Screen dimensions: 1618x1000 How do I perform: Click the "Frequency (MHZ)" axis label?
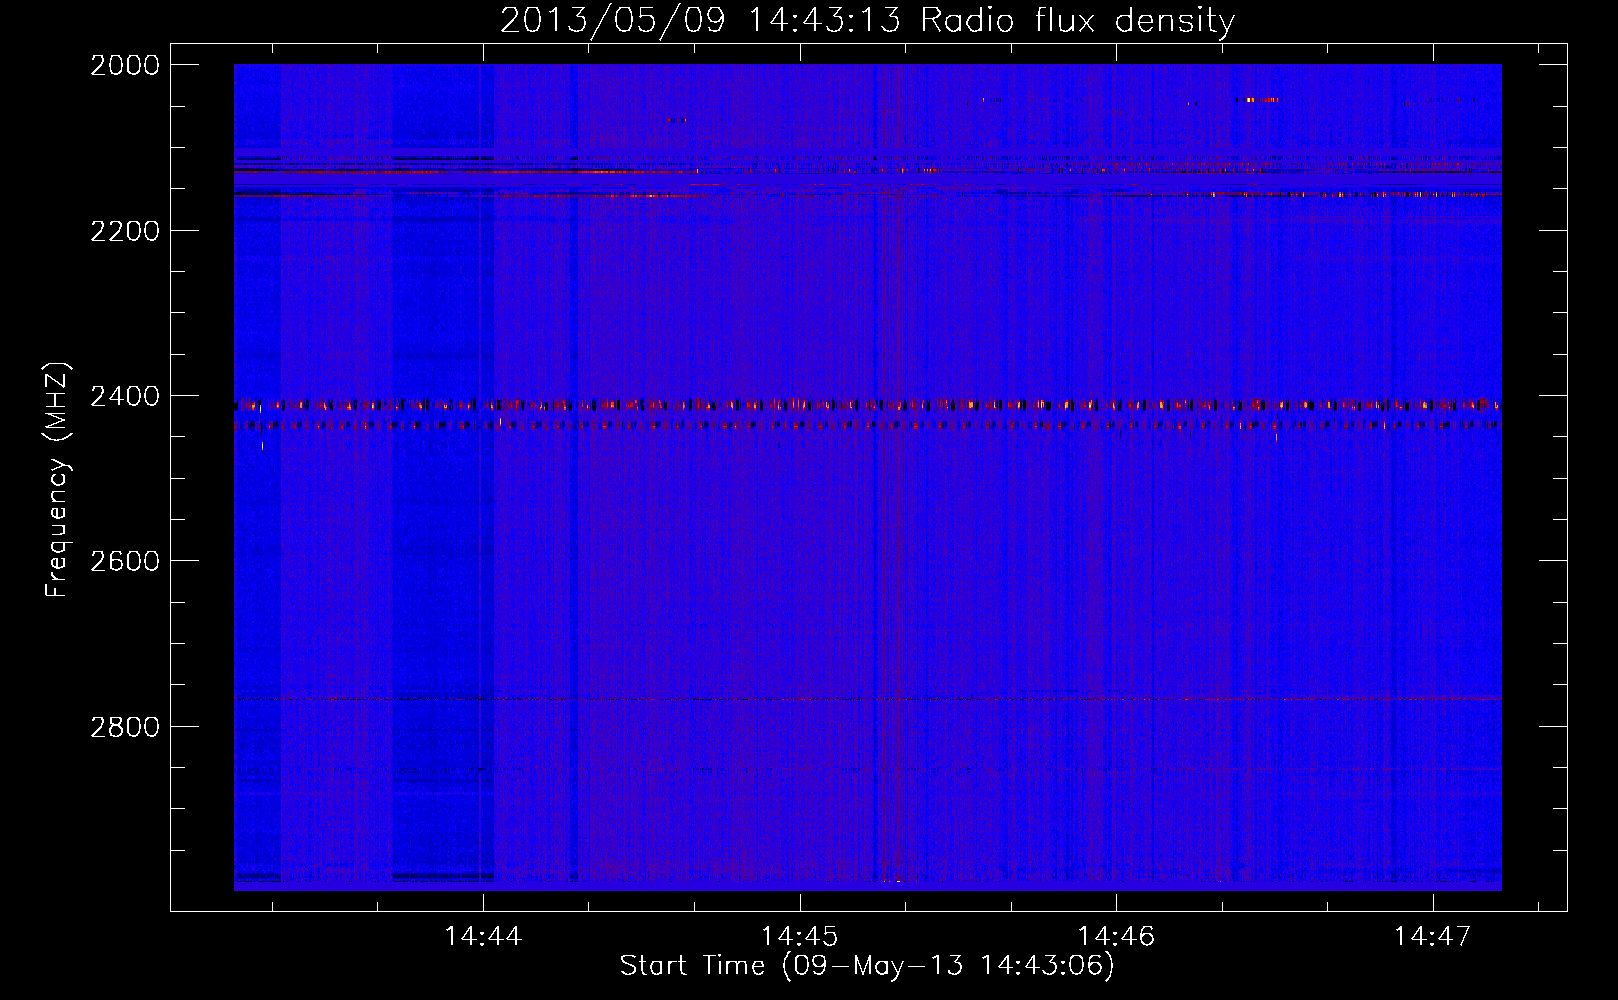click(x=57, y=480)
